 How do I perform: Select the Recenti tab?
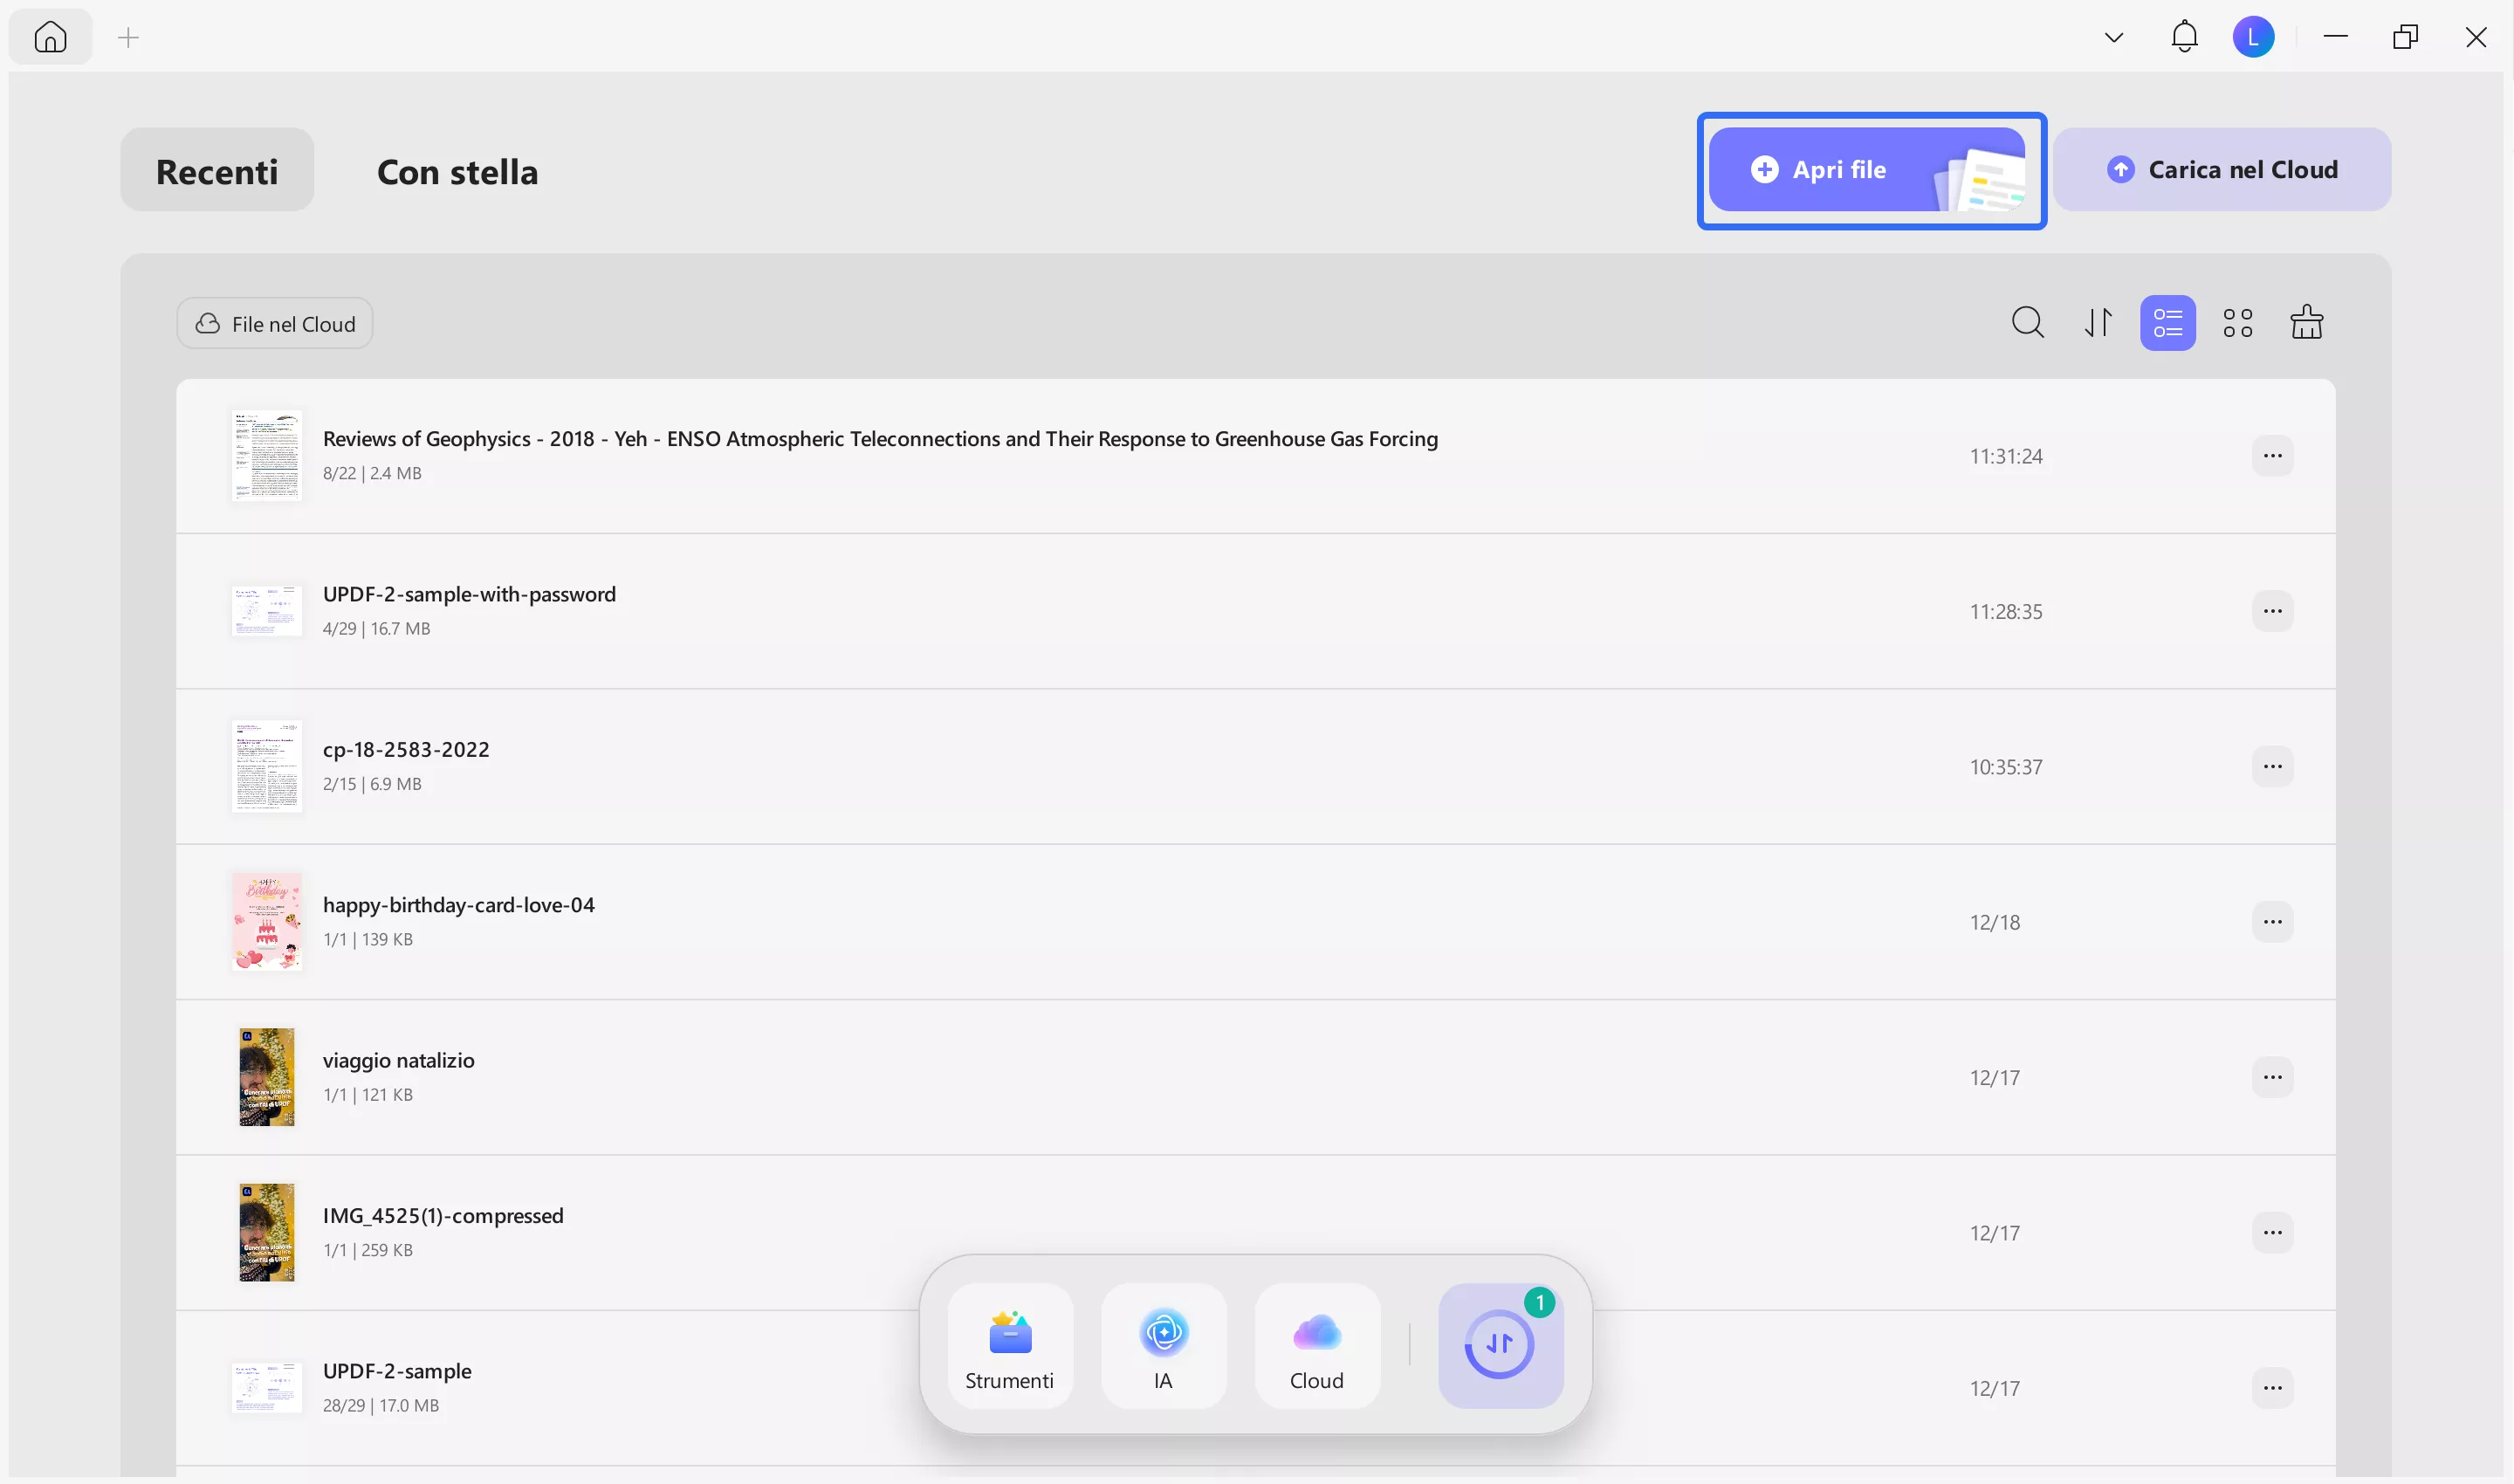pyautogui.click(x=217, y=171)
